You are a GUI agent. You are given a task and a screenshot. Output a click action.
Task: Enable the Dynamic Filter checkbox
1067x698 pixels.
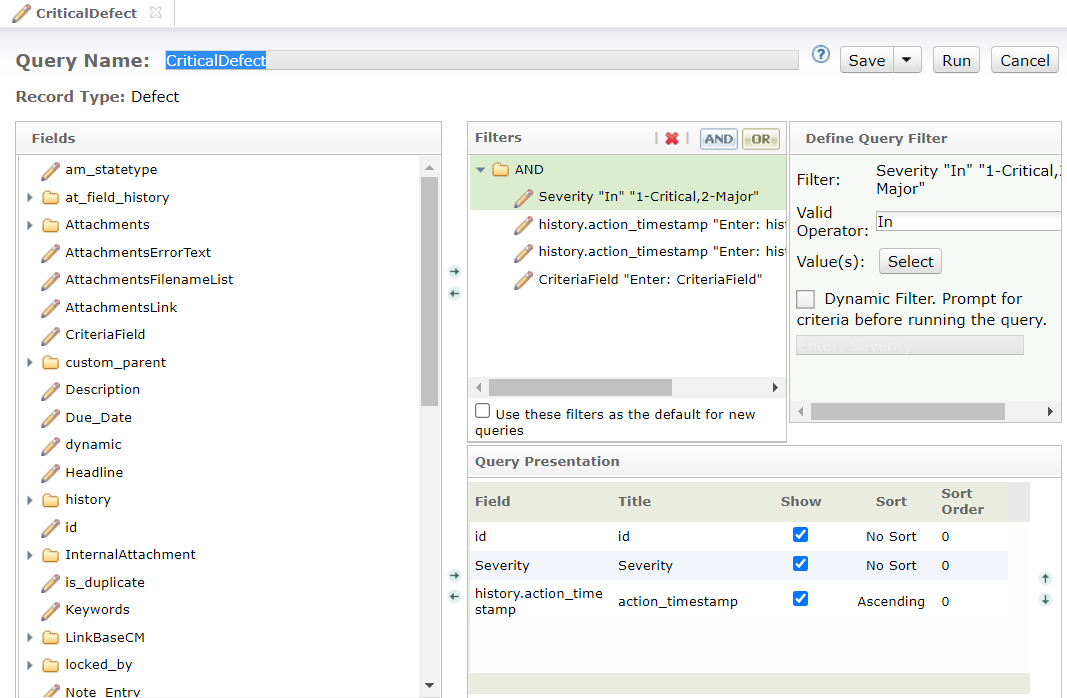pyautogui.click(x=805, y=299)
